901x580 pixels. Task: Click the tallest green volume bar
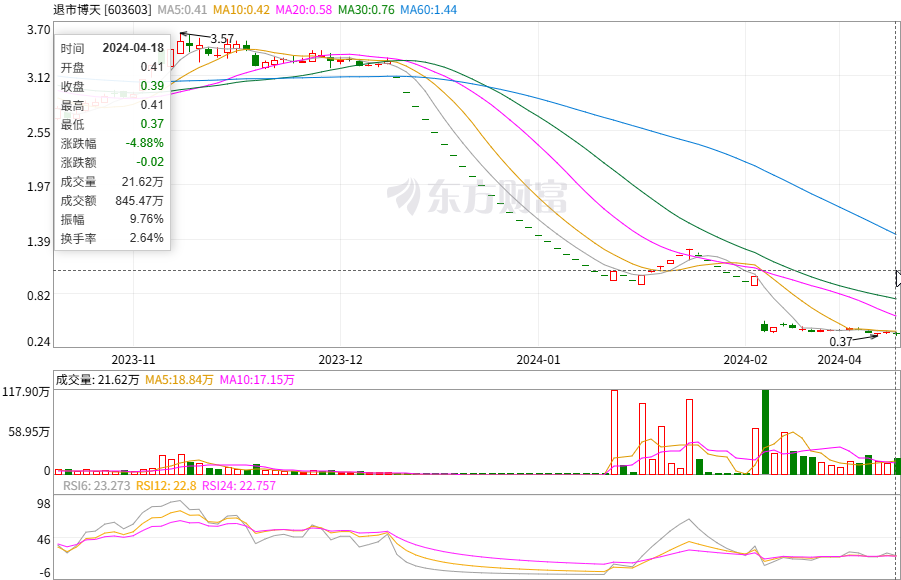pos(765,431)
